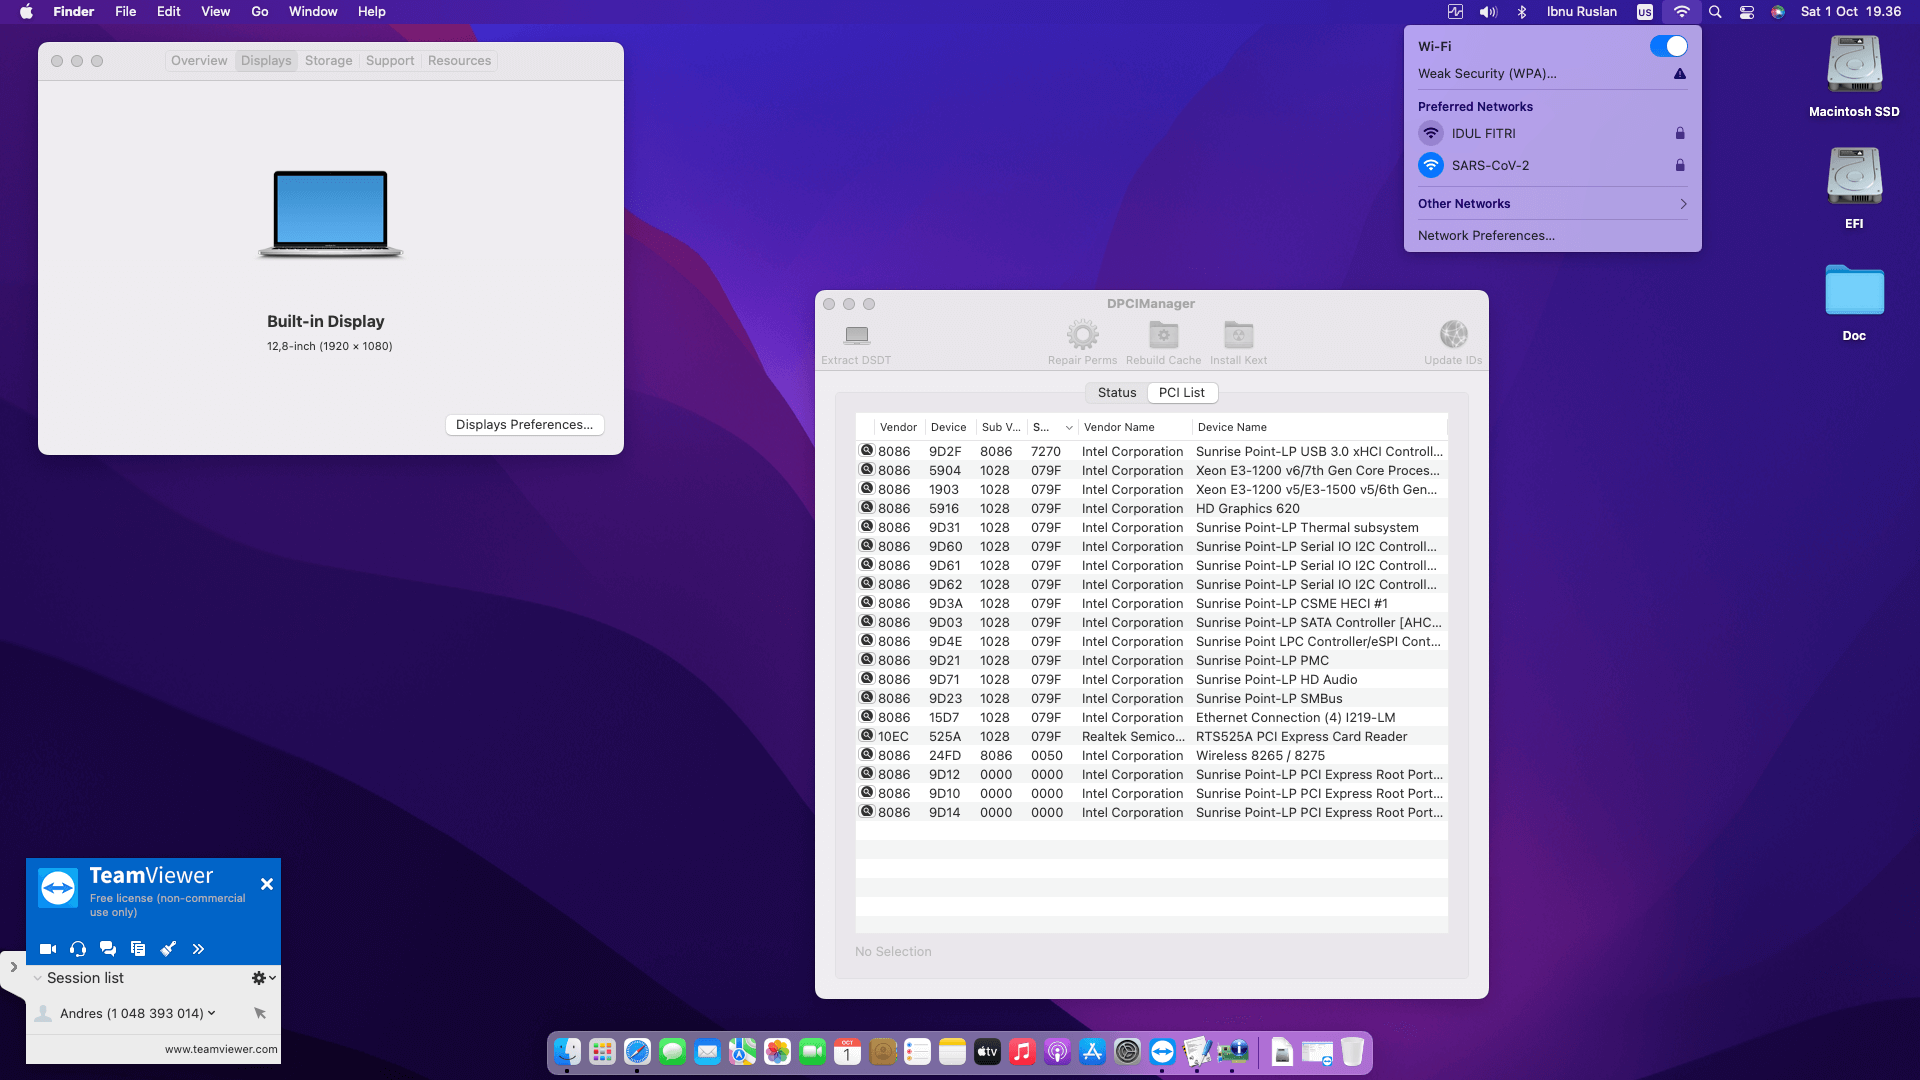Click the sound volume menu bar icon
Viewport: 1920px width, 1080px height.
1488,12
